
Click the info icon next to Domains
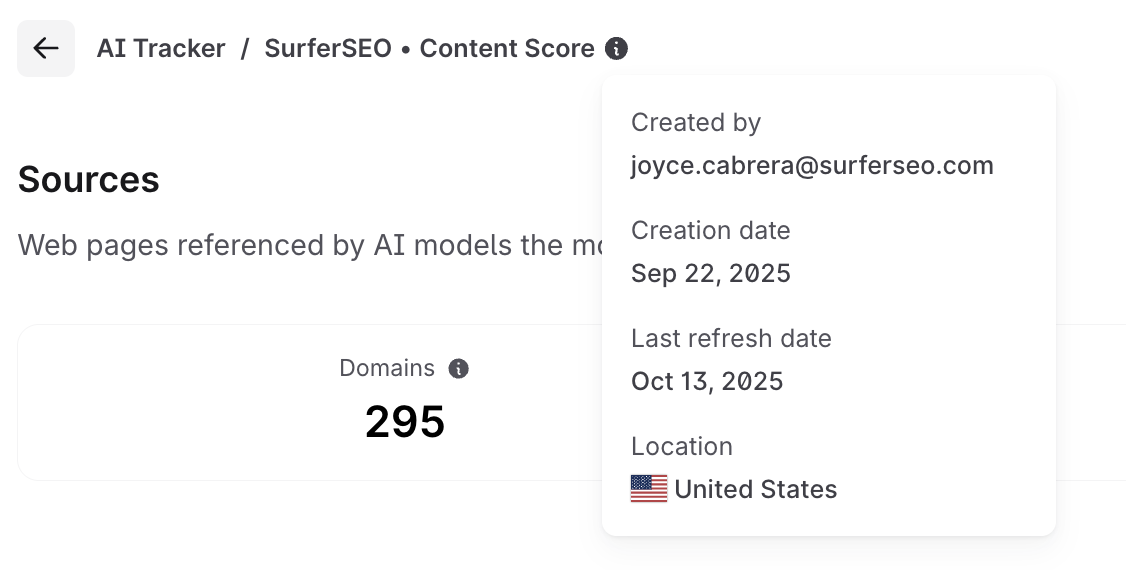[459, 369]
